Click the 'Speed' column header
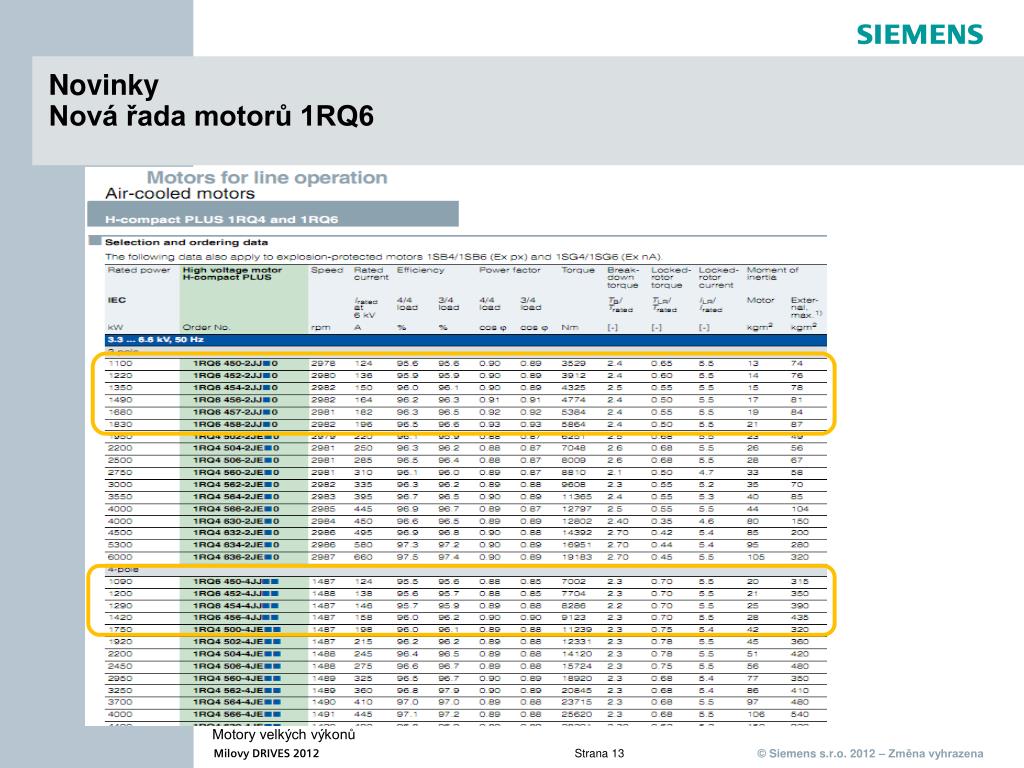This screenshot has height=768, width=1024. click(x=327, y=270)
